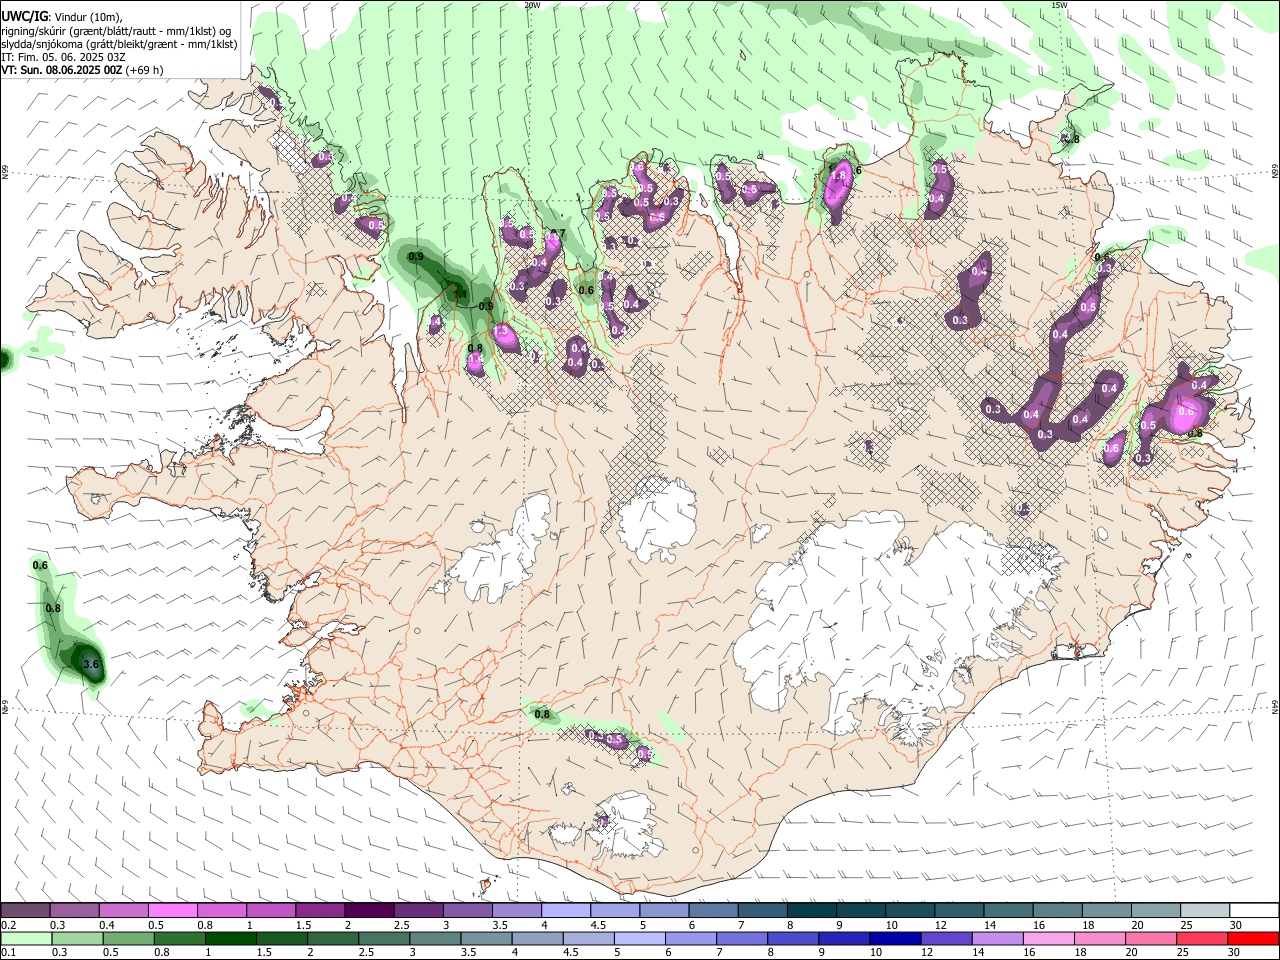Click the 'VT: Sun. 08.06.2025 00Z (+69 h)' line
The height and width of the screenshot is (960, 1280).
[82, 70]
